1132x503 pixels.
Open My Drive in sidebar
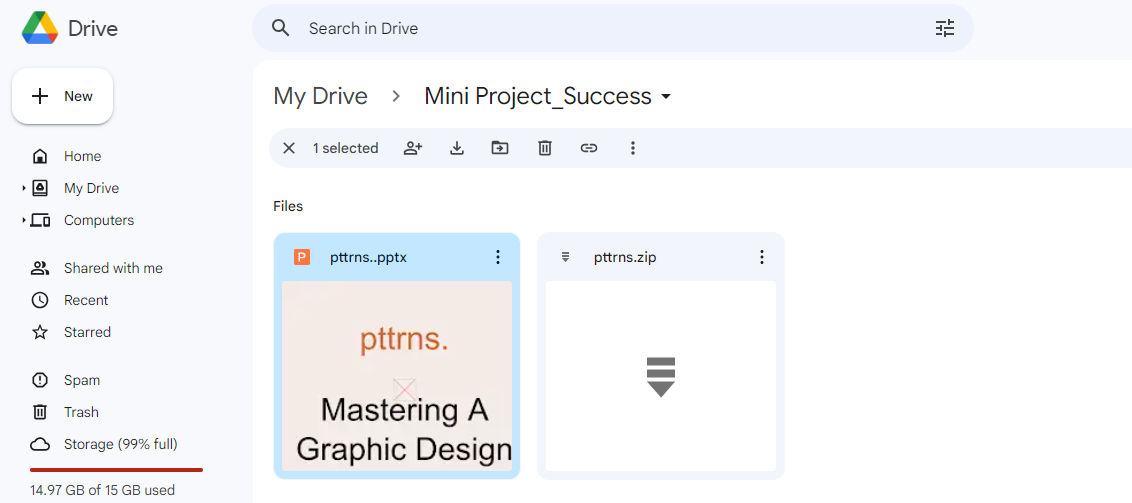click(x=91, y=188)
